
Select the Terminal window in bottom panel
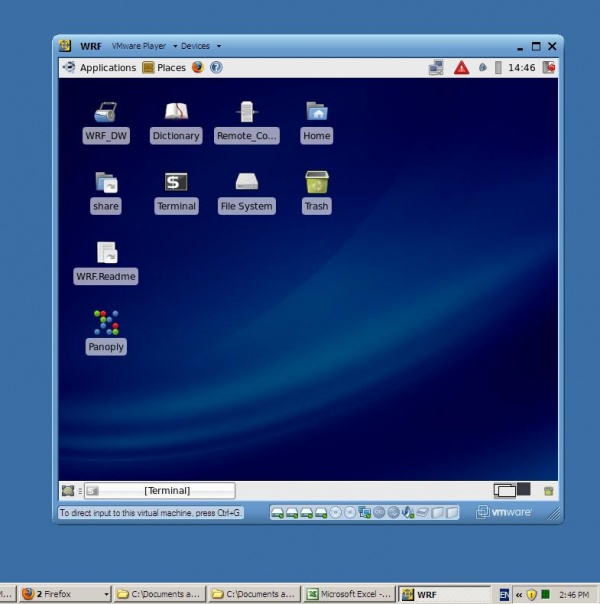160,491
